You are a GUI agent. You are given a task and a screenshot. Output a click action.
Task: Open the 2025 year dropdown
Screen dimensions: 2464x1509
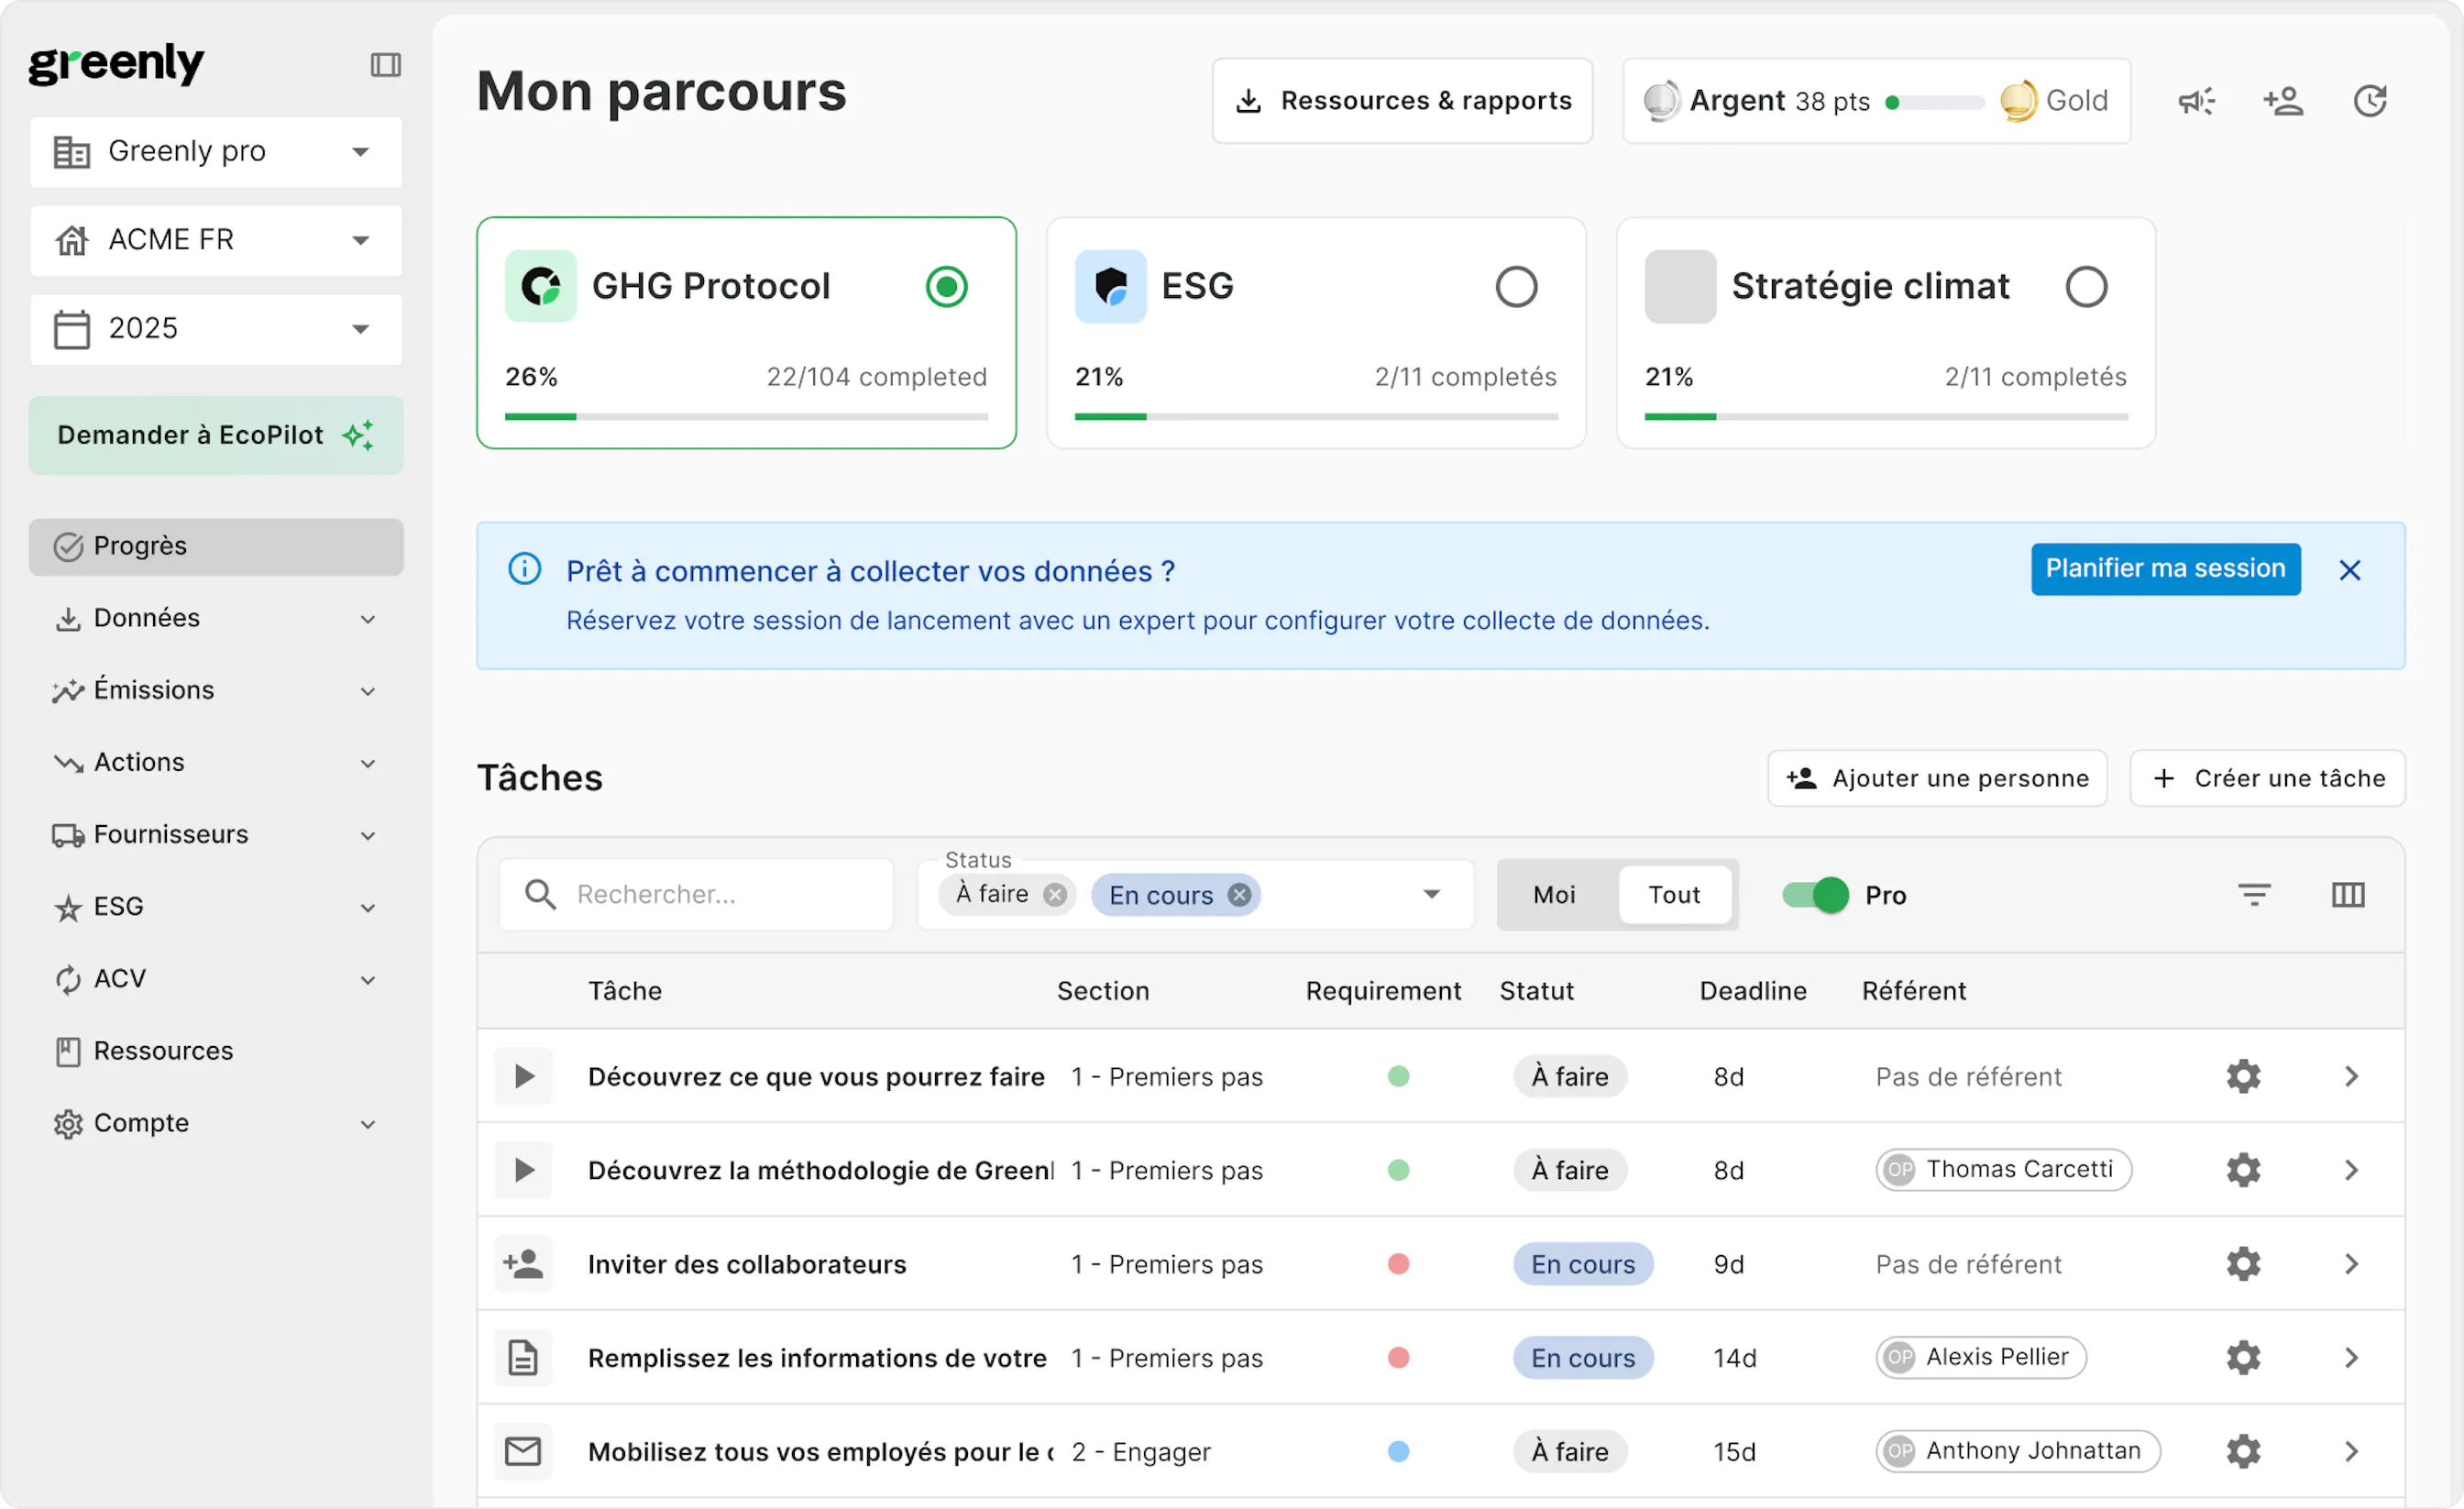(x=216, y=329)
